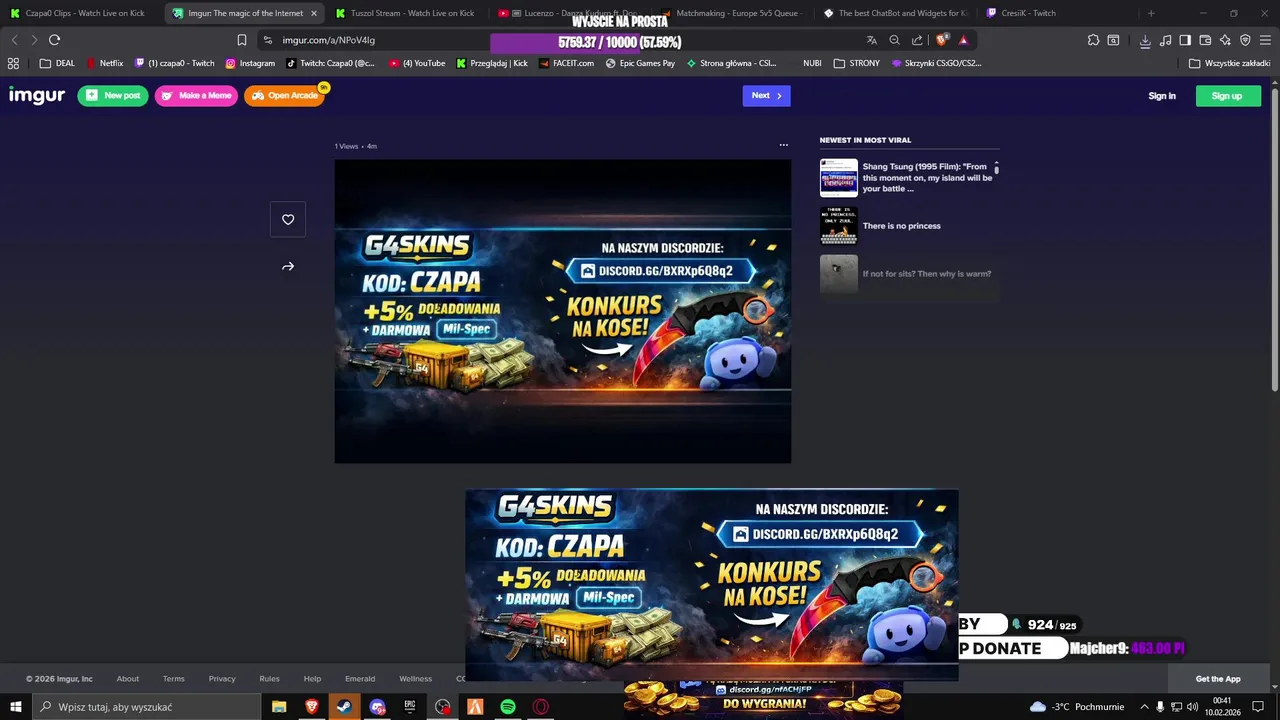Click the Windows Start button
The height and width of the screenshot is (720, 1280).
[x=16, y=707]
